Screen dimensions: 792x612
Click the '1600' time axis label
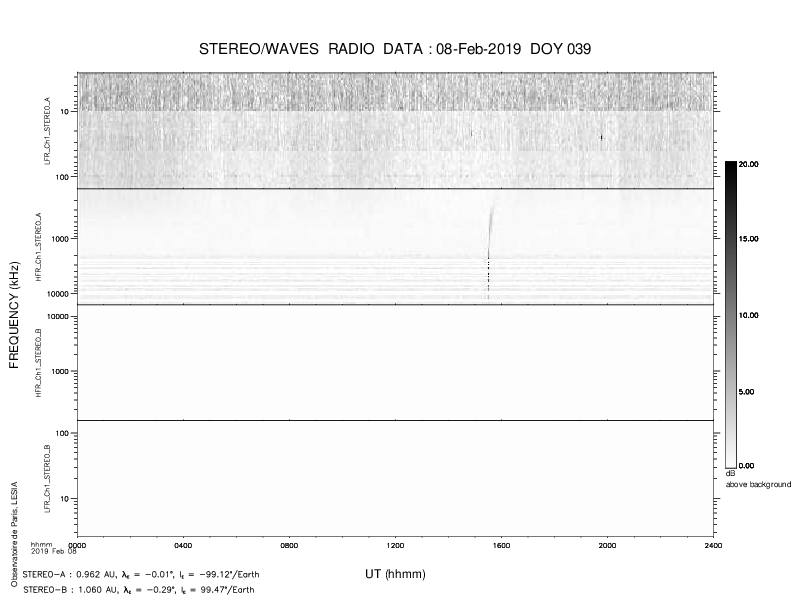coord(502,545)
